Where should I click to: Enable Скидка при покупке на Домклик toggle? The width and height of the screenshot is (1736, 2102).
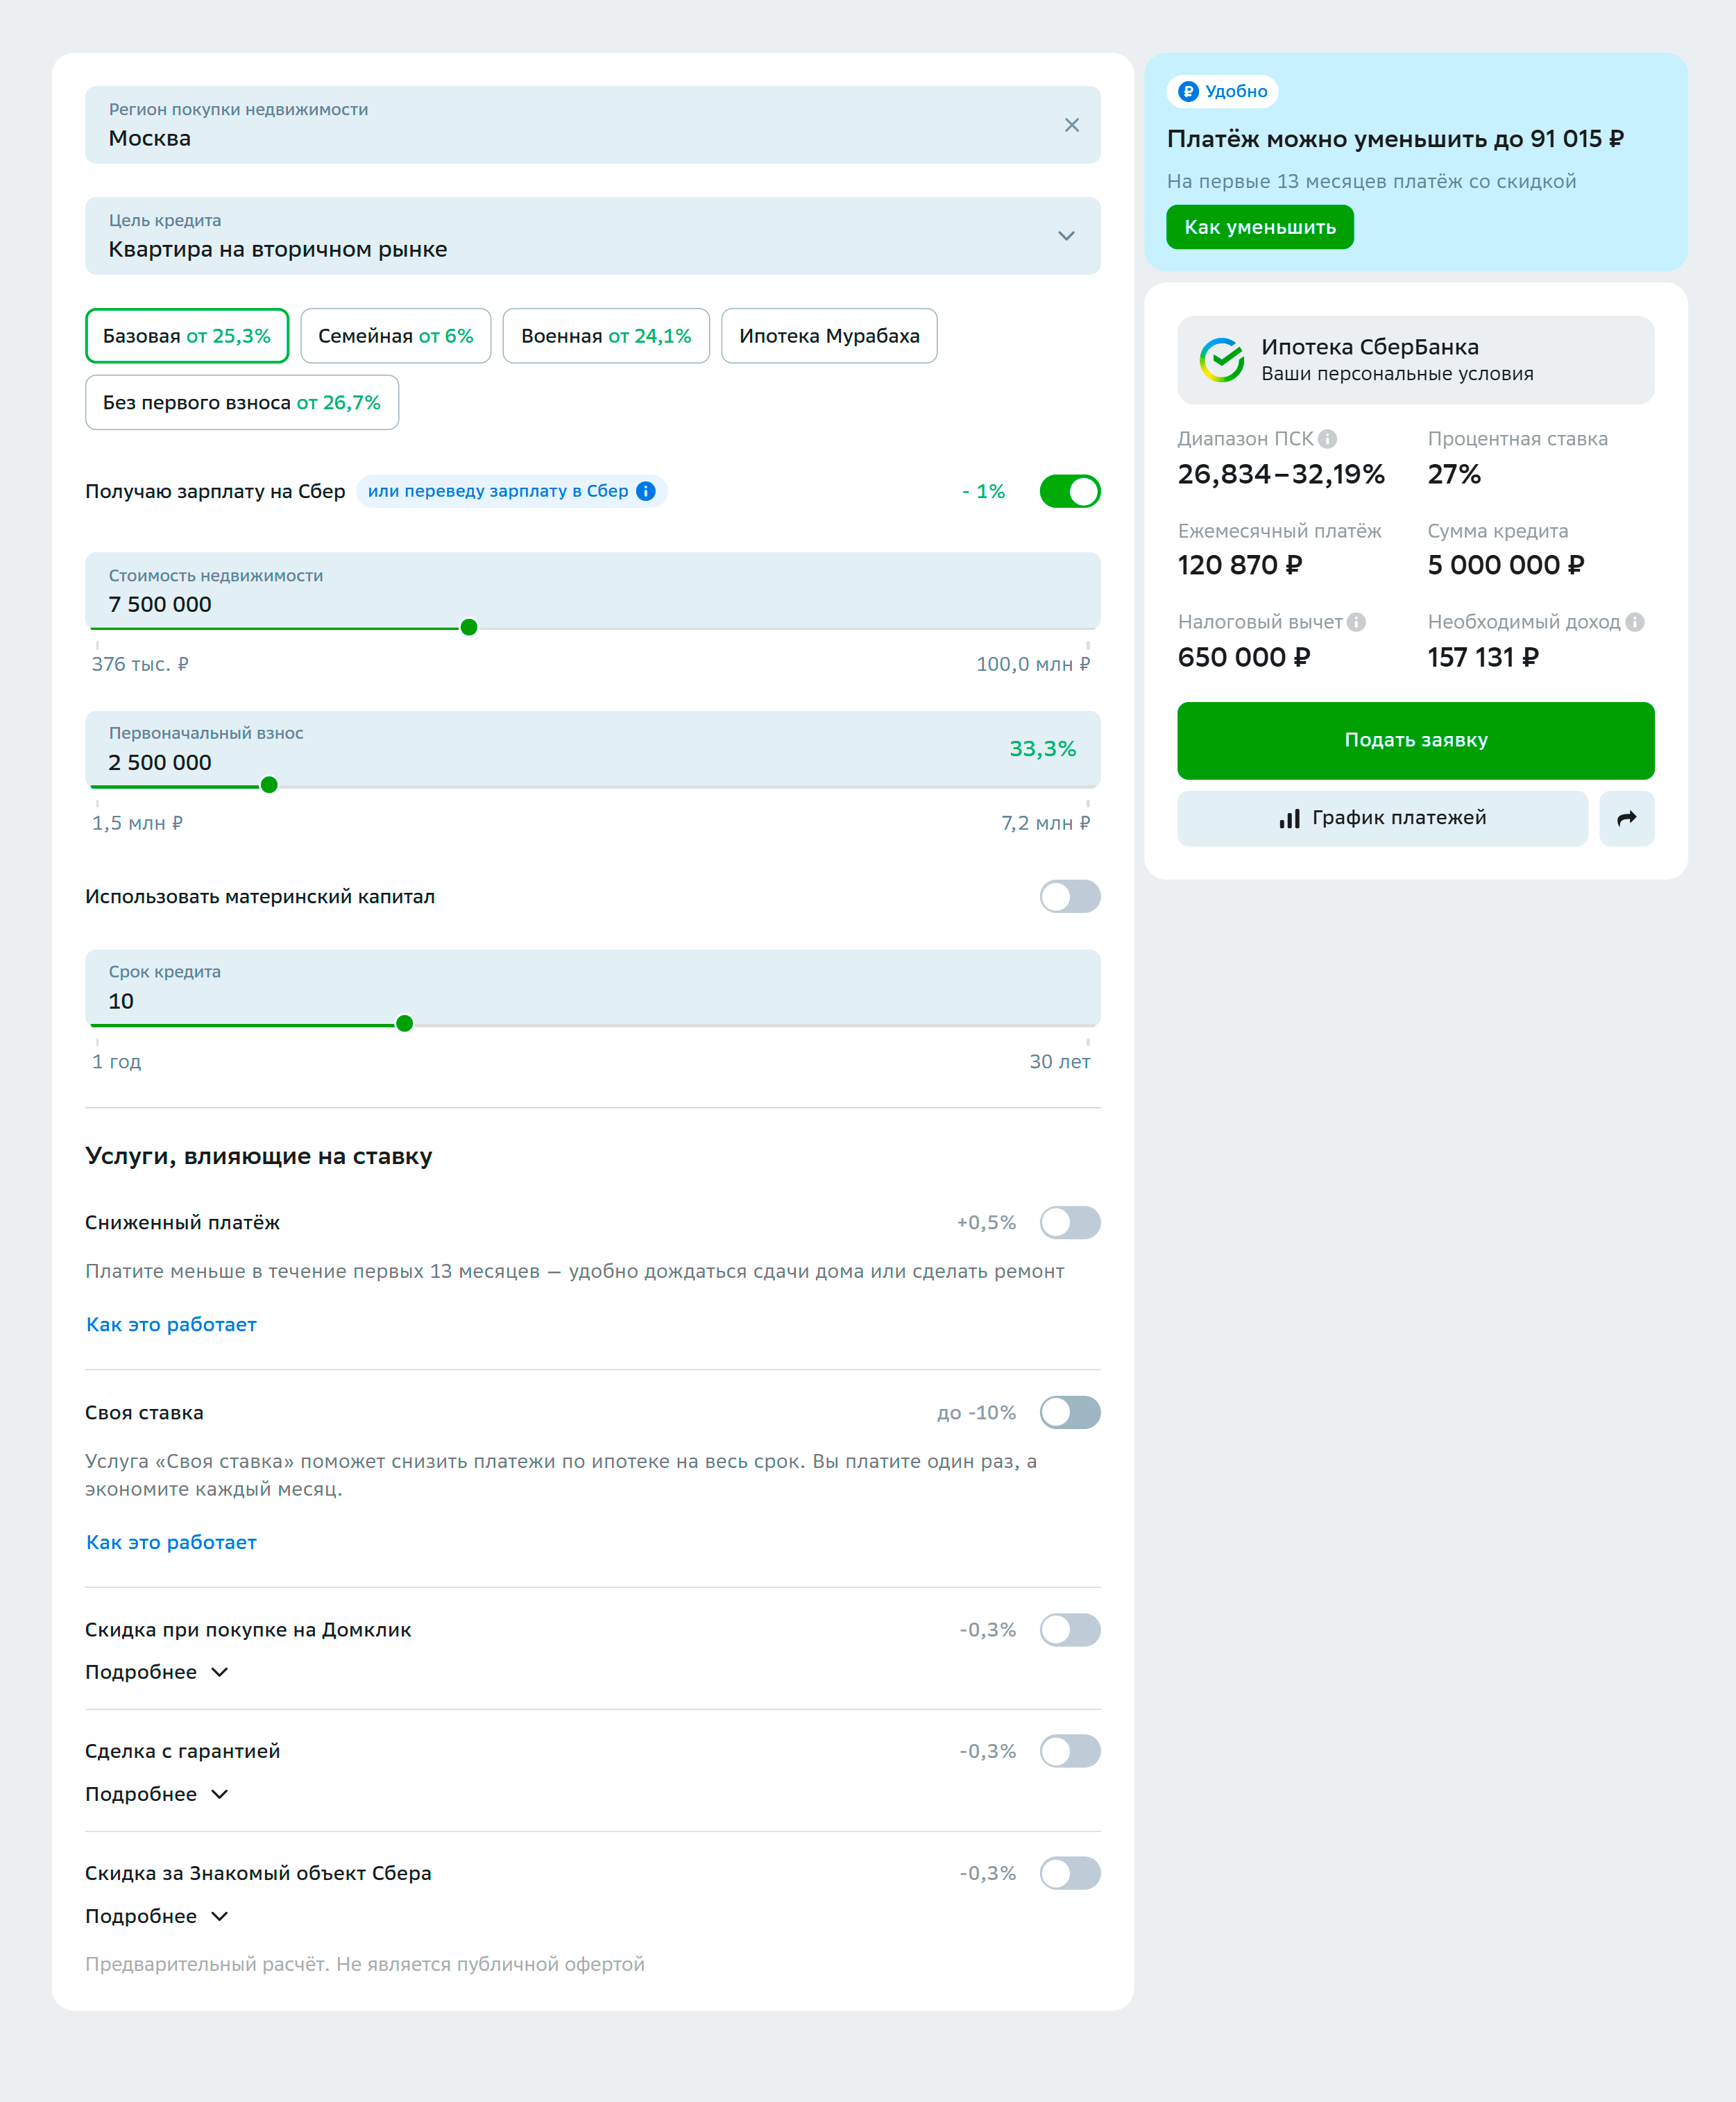(x=1069, y=1629)
